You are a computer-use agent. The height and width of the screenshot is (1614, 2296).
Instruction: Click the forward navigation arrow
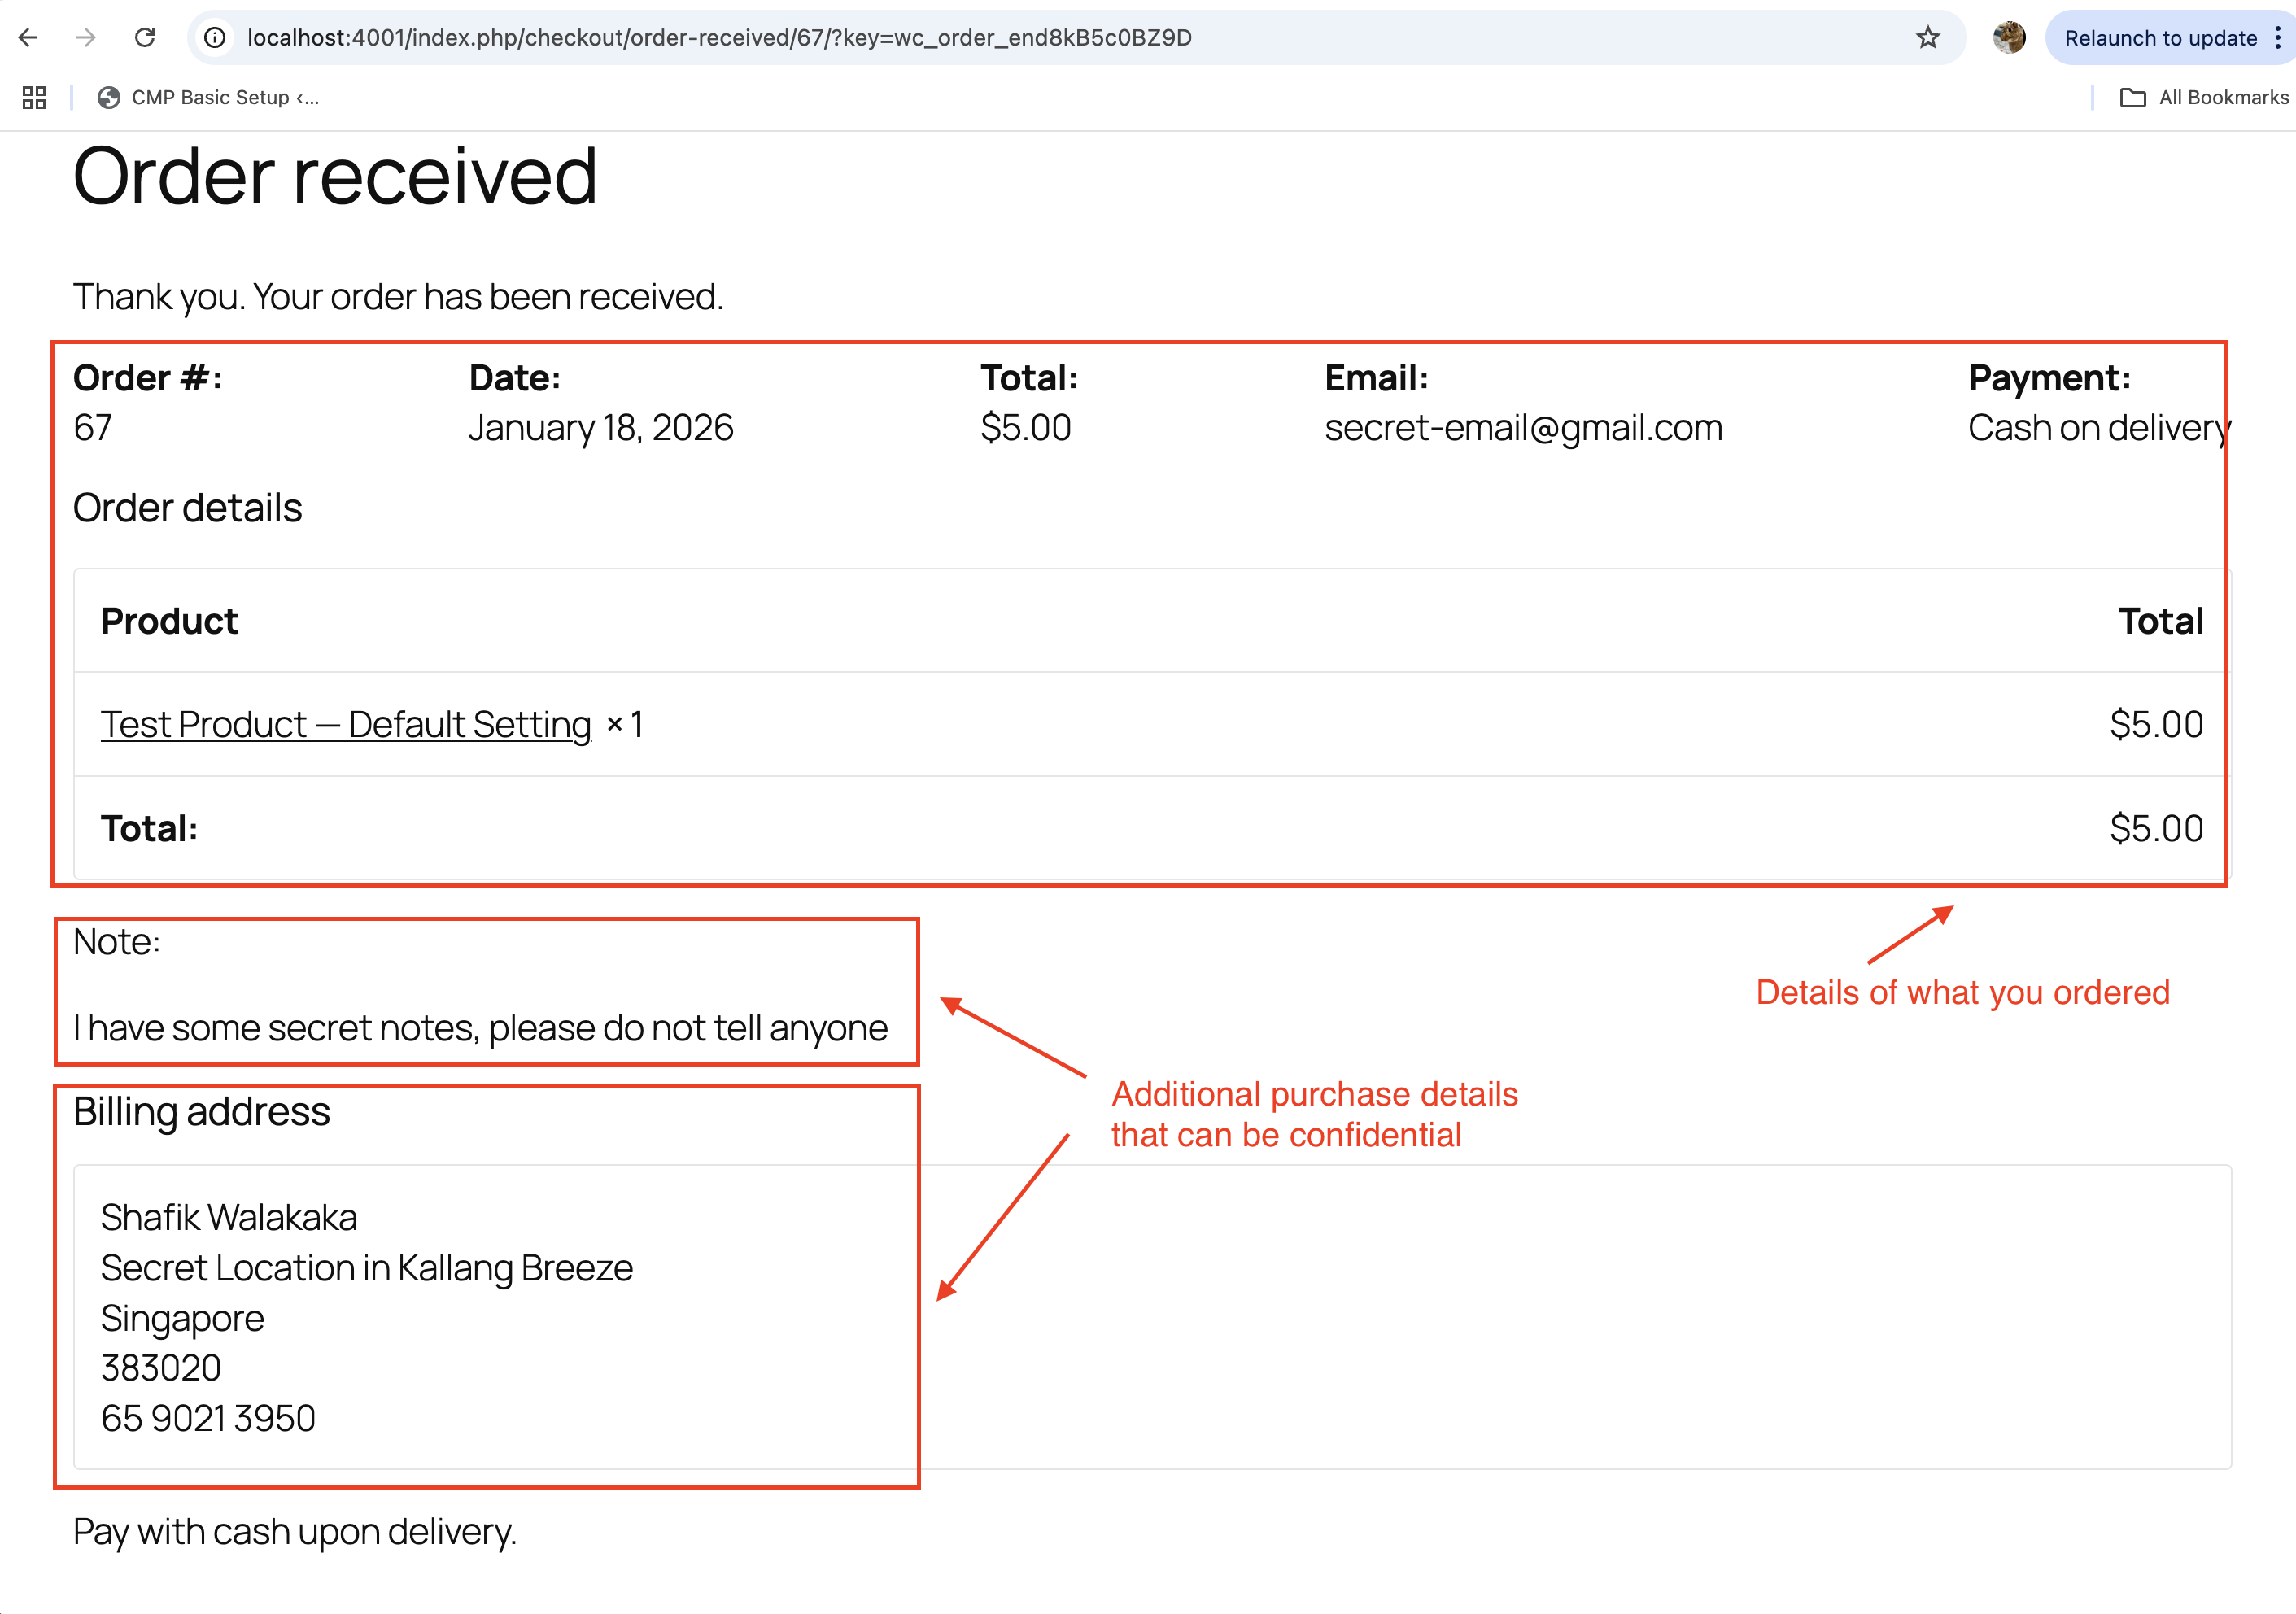point(86,38)
